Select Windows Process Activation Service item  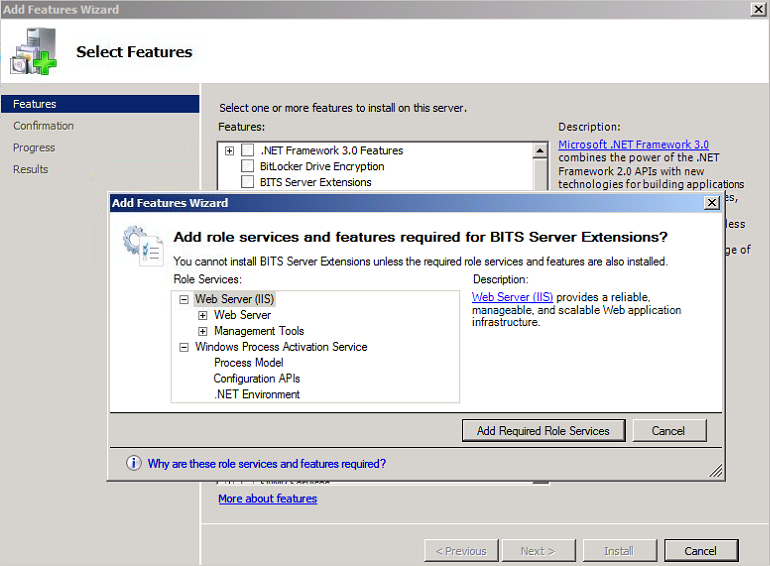(281, 347)
